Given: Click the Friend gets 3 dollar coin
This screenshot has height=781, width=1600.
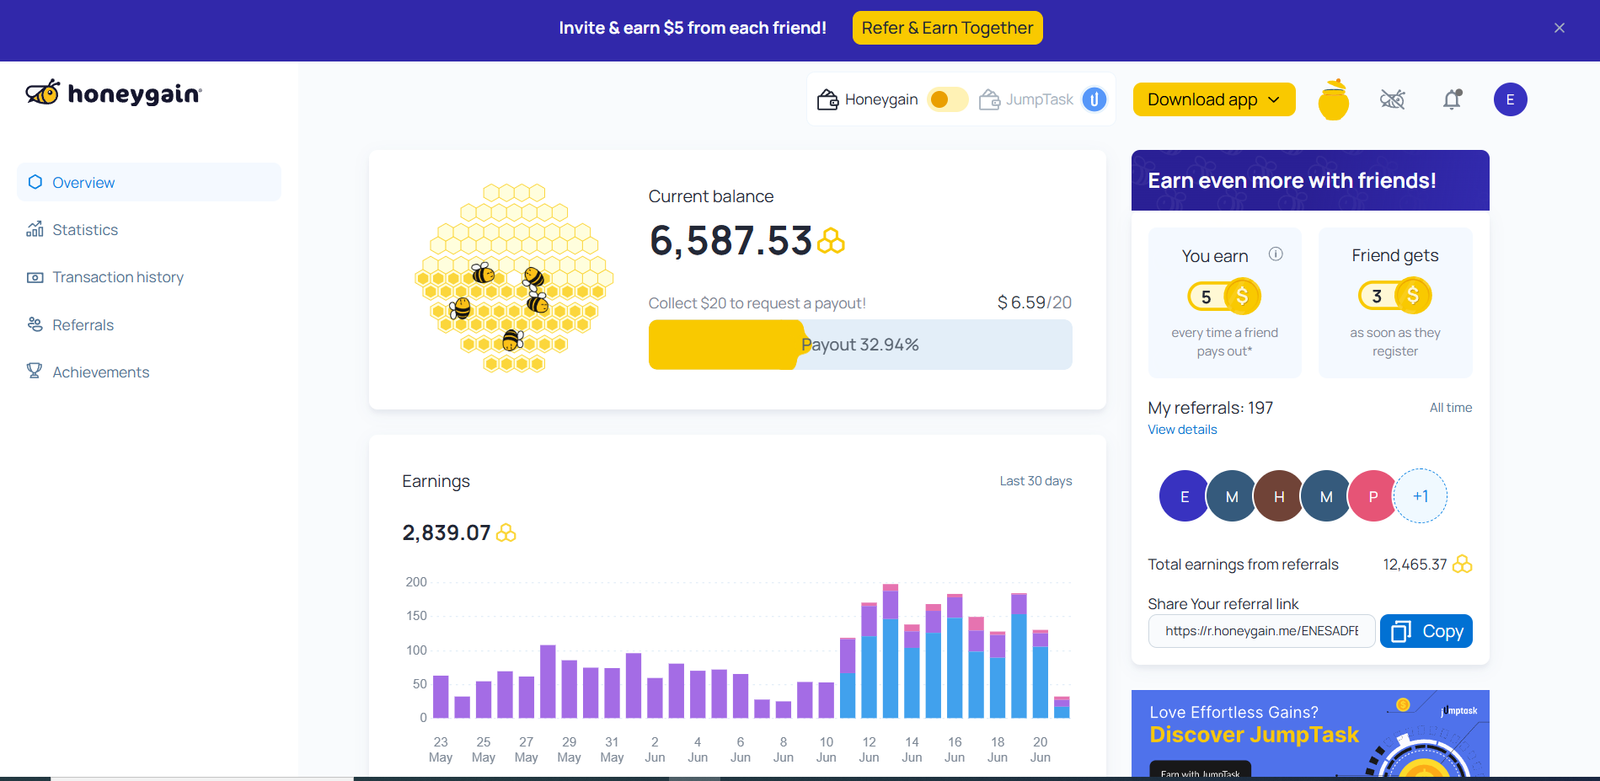Looking at the screenshot, I should tap(1412, 295).
